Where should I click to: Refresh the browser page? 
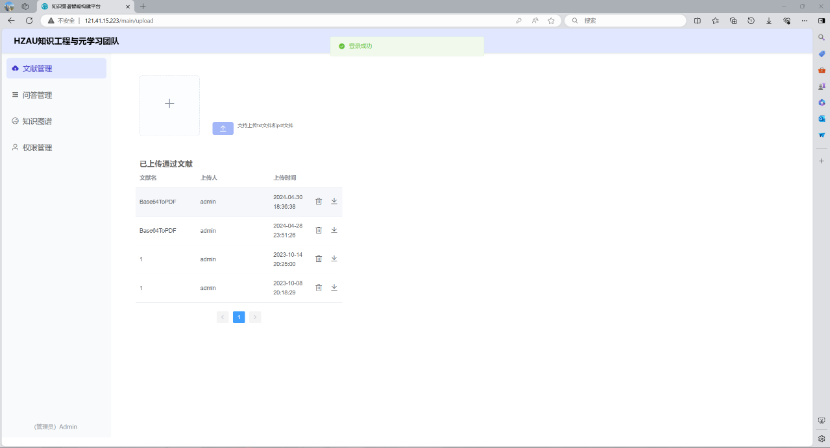tap(29, 20)
